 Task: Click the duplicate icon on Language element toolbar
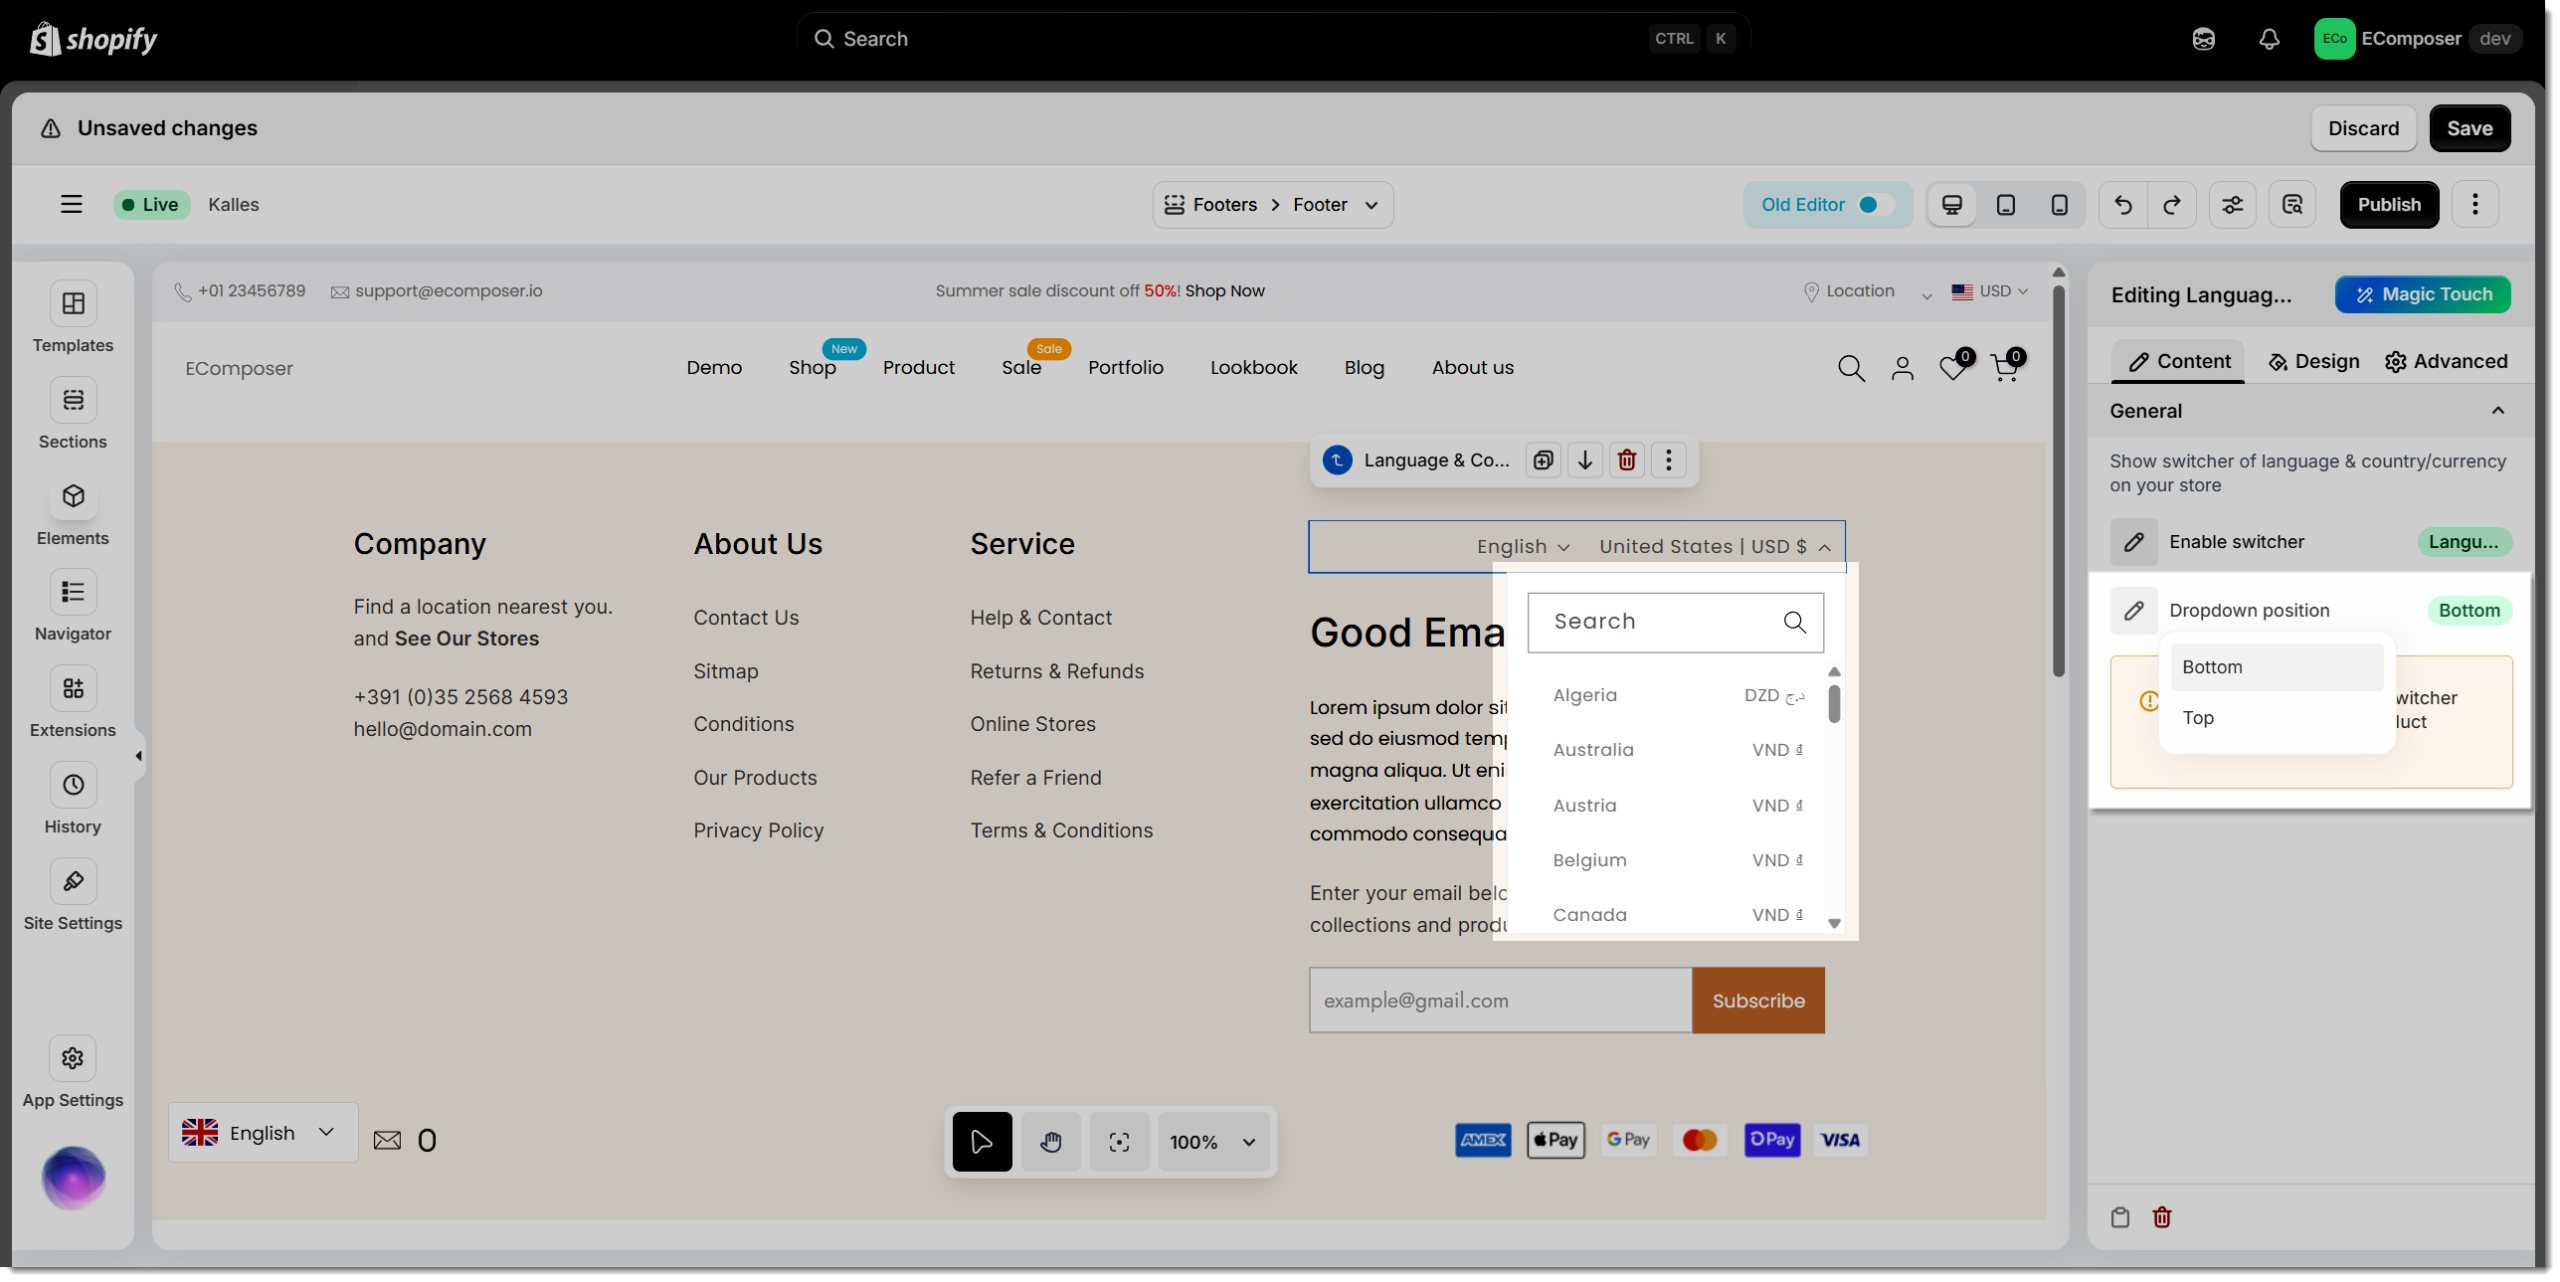click(x=1543, y=460)
